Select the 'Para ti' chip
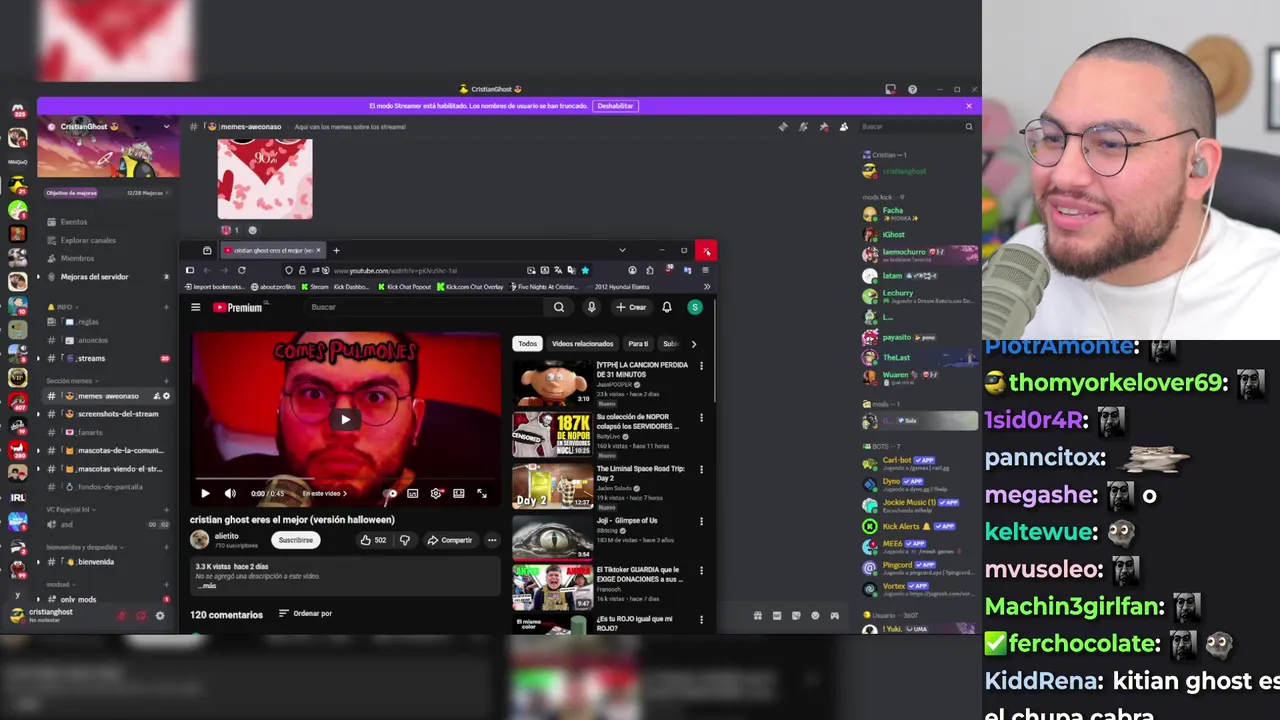This screenshot has width=1280, height=720. (x=638, y=344)
